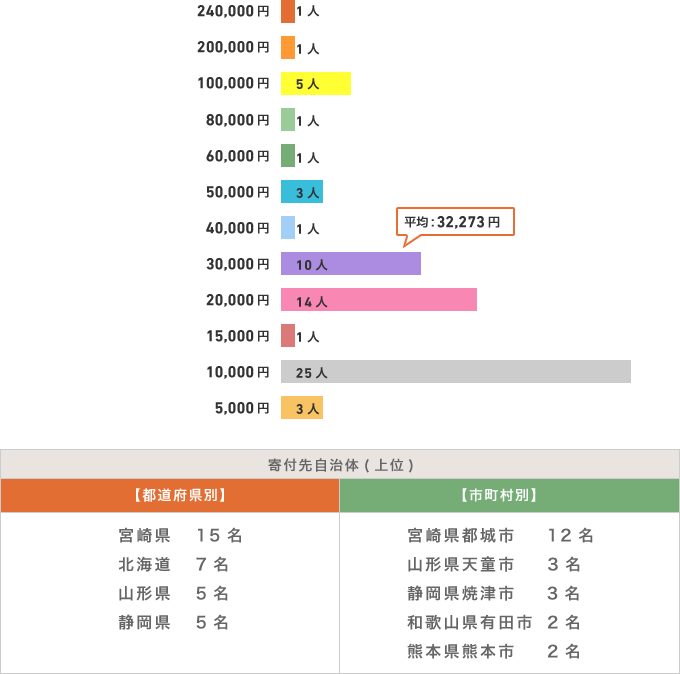680x674 pixels.
Task: Click the dark orange 240,000円 bar
Action: tap(288, 12)
